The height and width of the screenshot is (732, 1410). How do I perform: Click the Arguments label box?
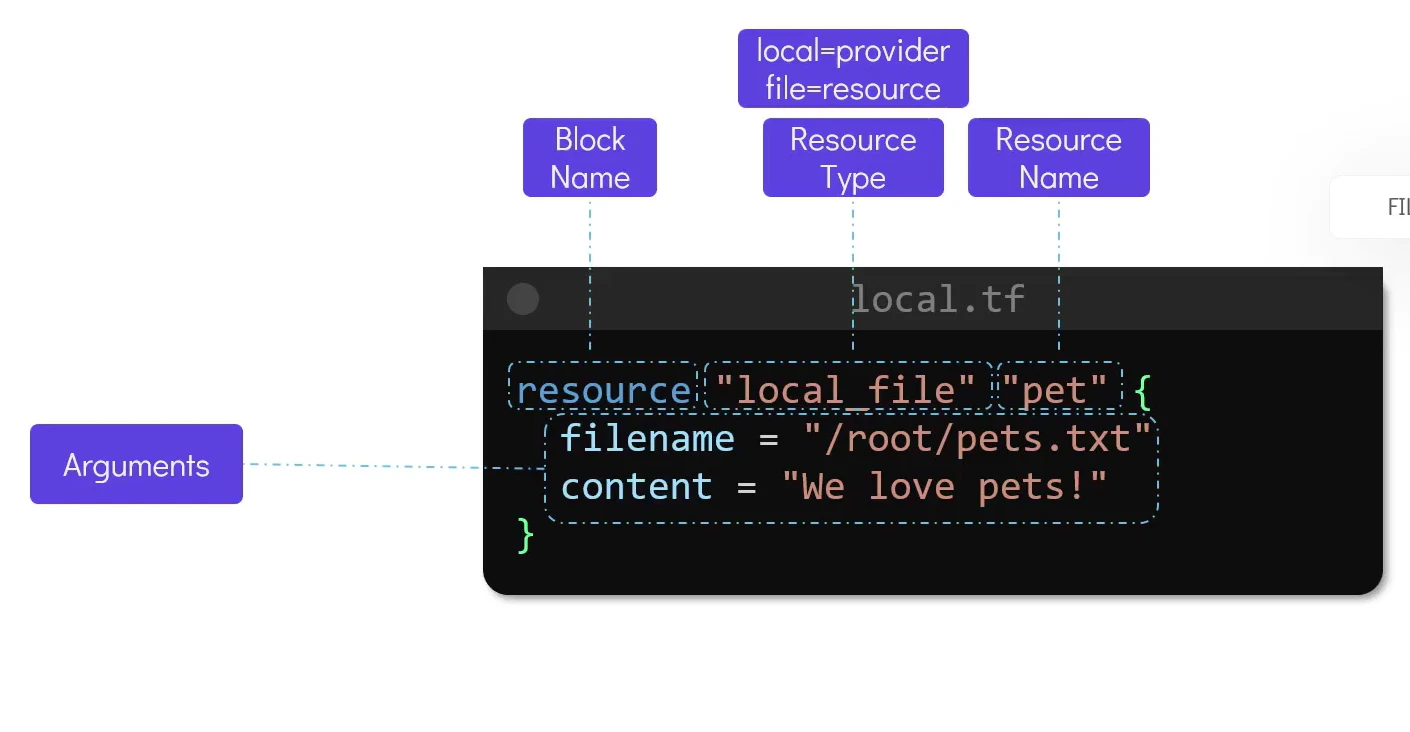tap(136, 465)
